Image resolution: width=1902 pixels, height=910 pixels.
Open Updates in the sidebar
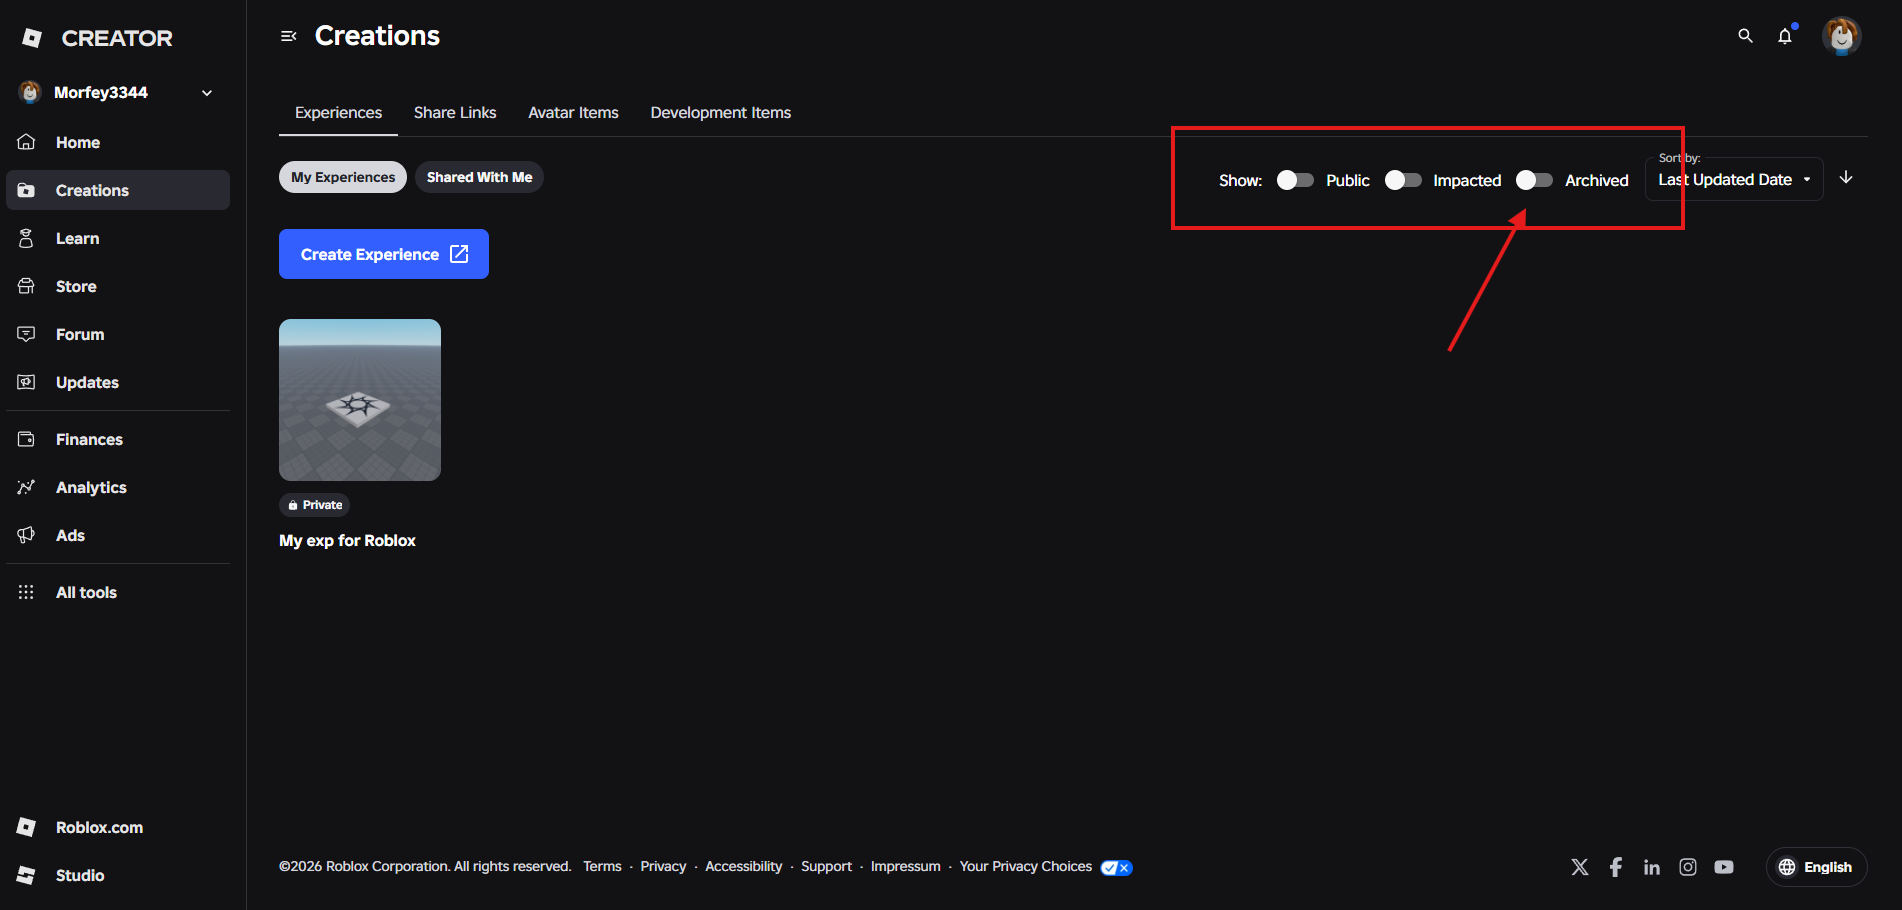118,382
